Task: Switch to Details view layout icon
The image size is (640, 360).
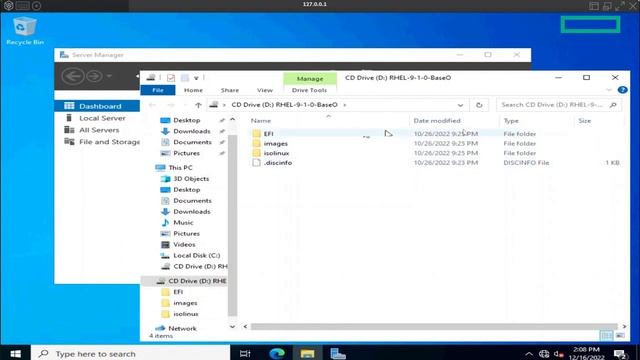Action: click(606, 336)
